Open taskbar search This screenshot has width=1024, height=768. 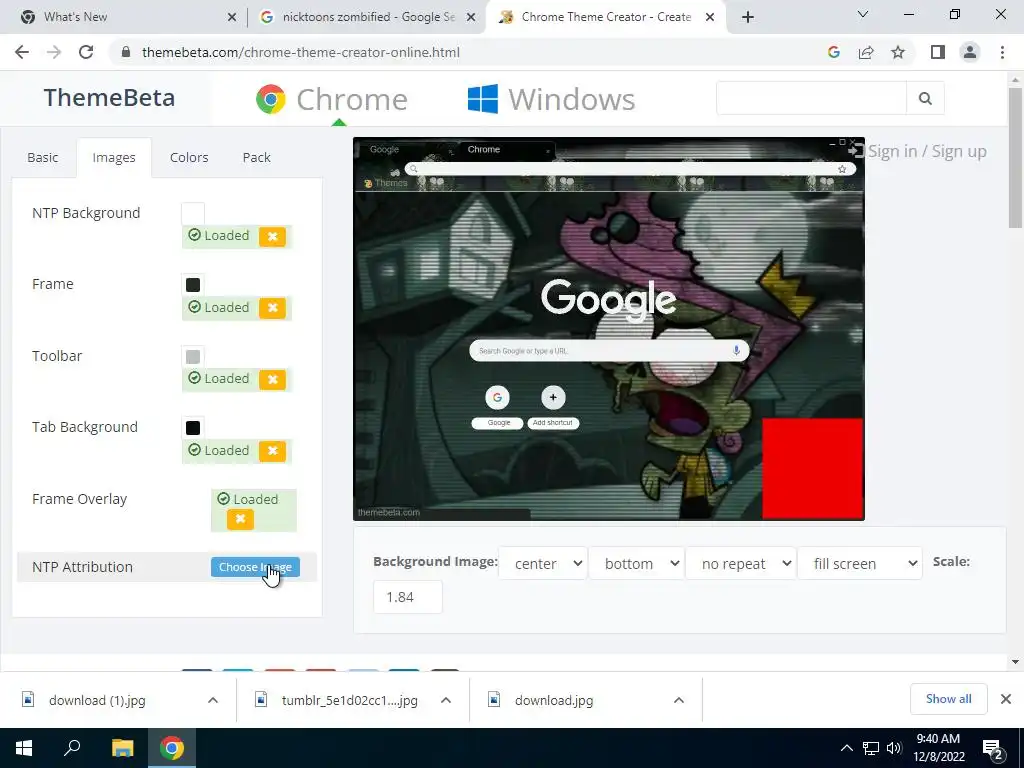coord(72,748)
